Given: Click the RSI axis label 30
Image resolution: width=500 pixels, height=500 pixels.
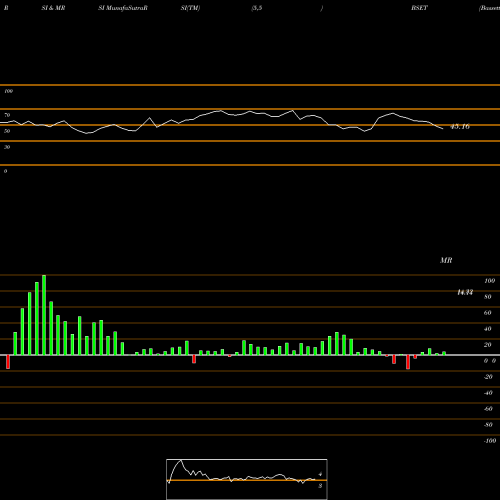Looking at the screenshot, I should click(7, 147).
